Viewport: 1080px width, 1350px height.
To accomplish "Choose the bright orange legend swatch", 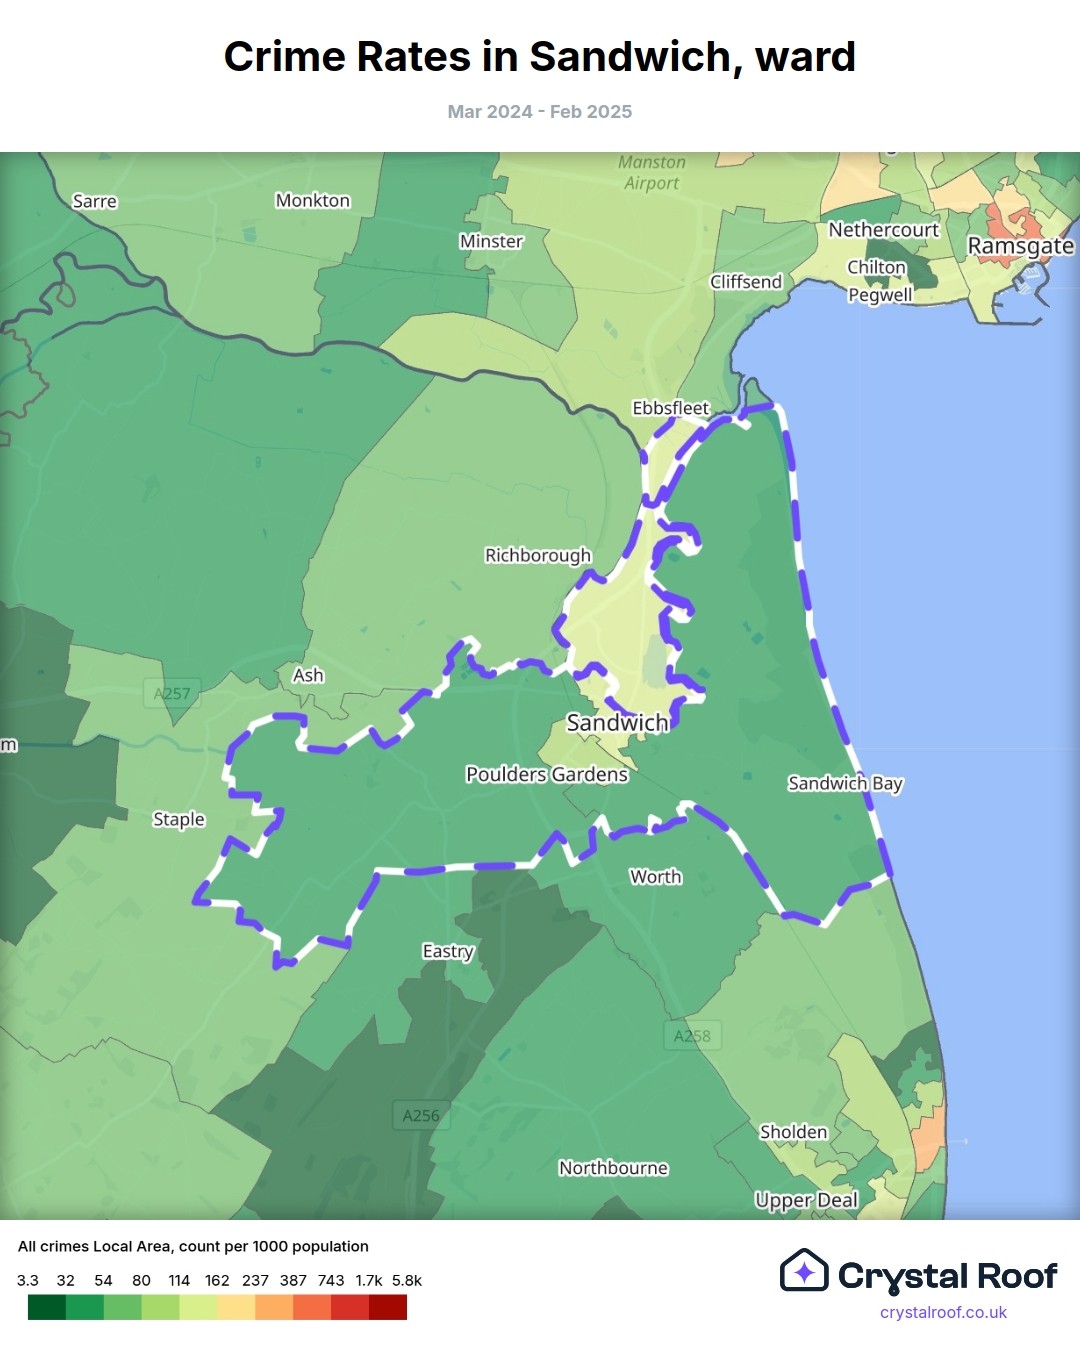I will pos(312,1307).
